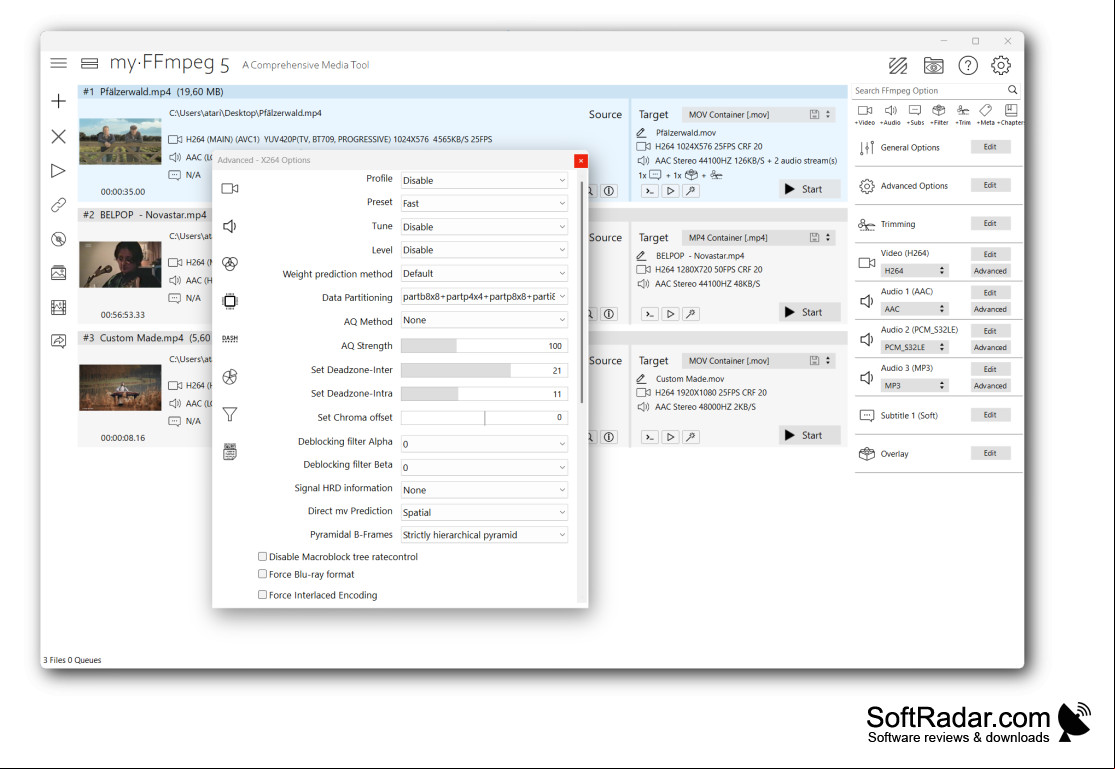
Task: Open the image gallery icon in the sidebar
Action: [x=58, y=273]
